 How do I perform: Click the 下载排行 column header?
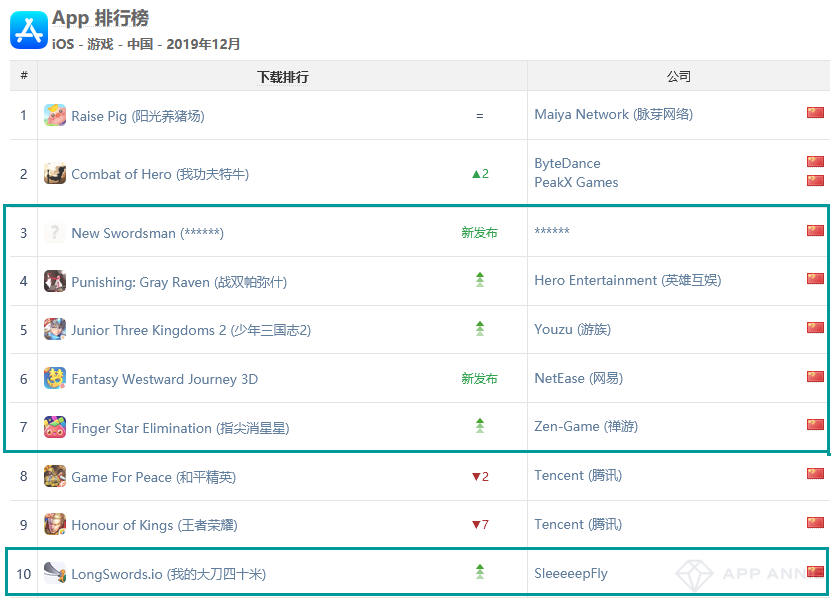pyautogui.click(x=282, y=77)
